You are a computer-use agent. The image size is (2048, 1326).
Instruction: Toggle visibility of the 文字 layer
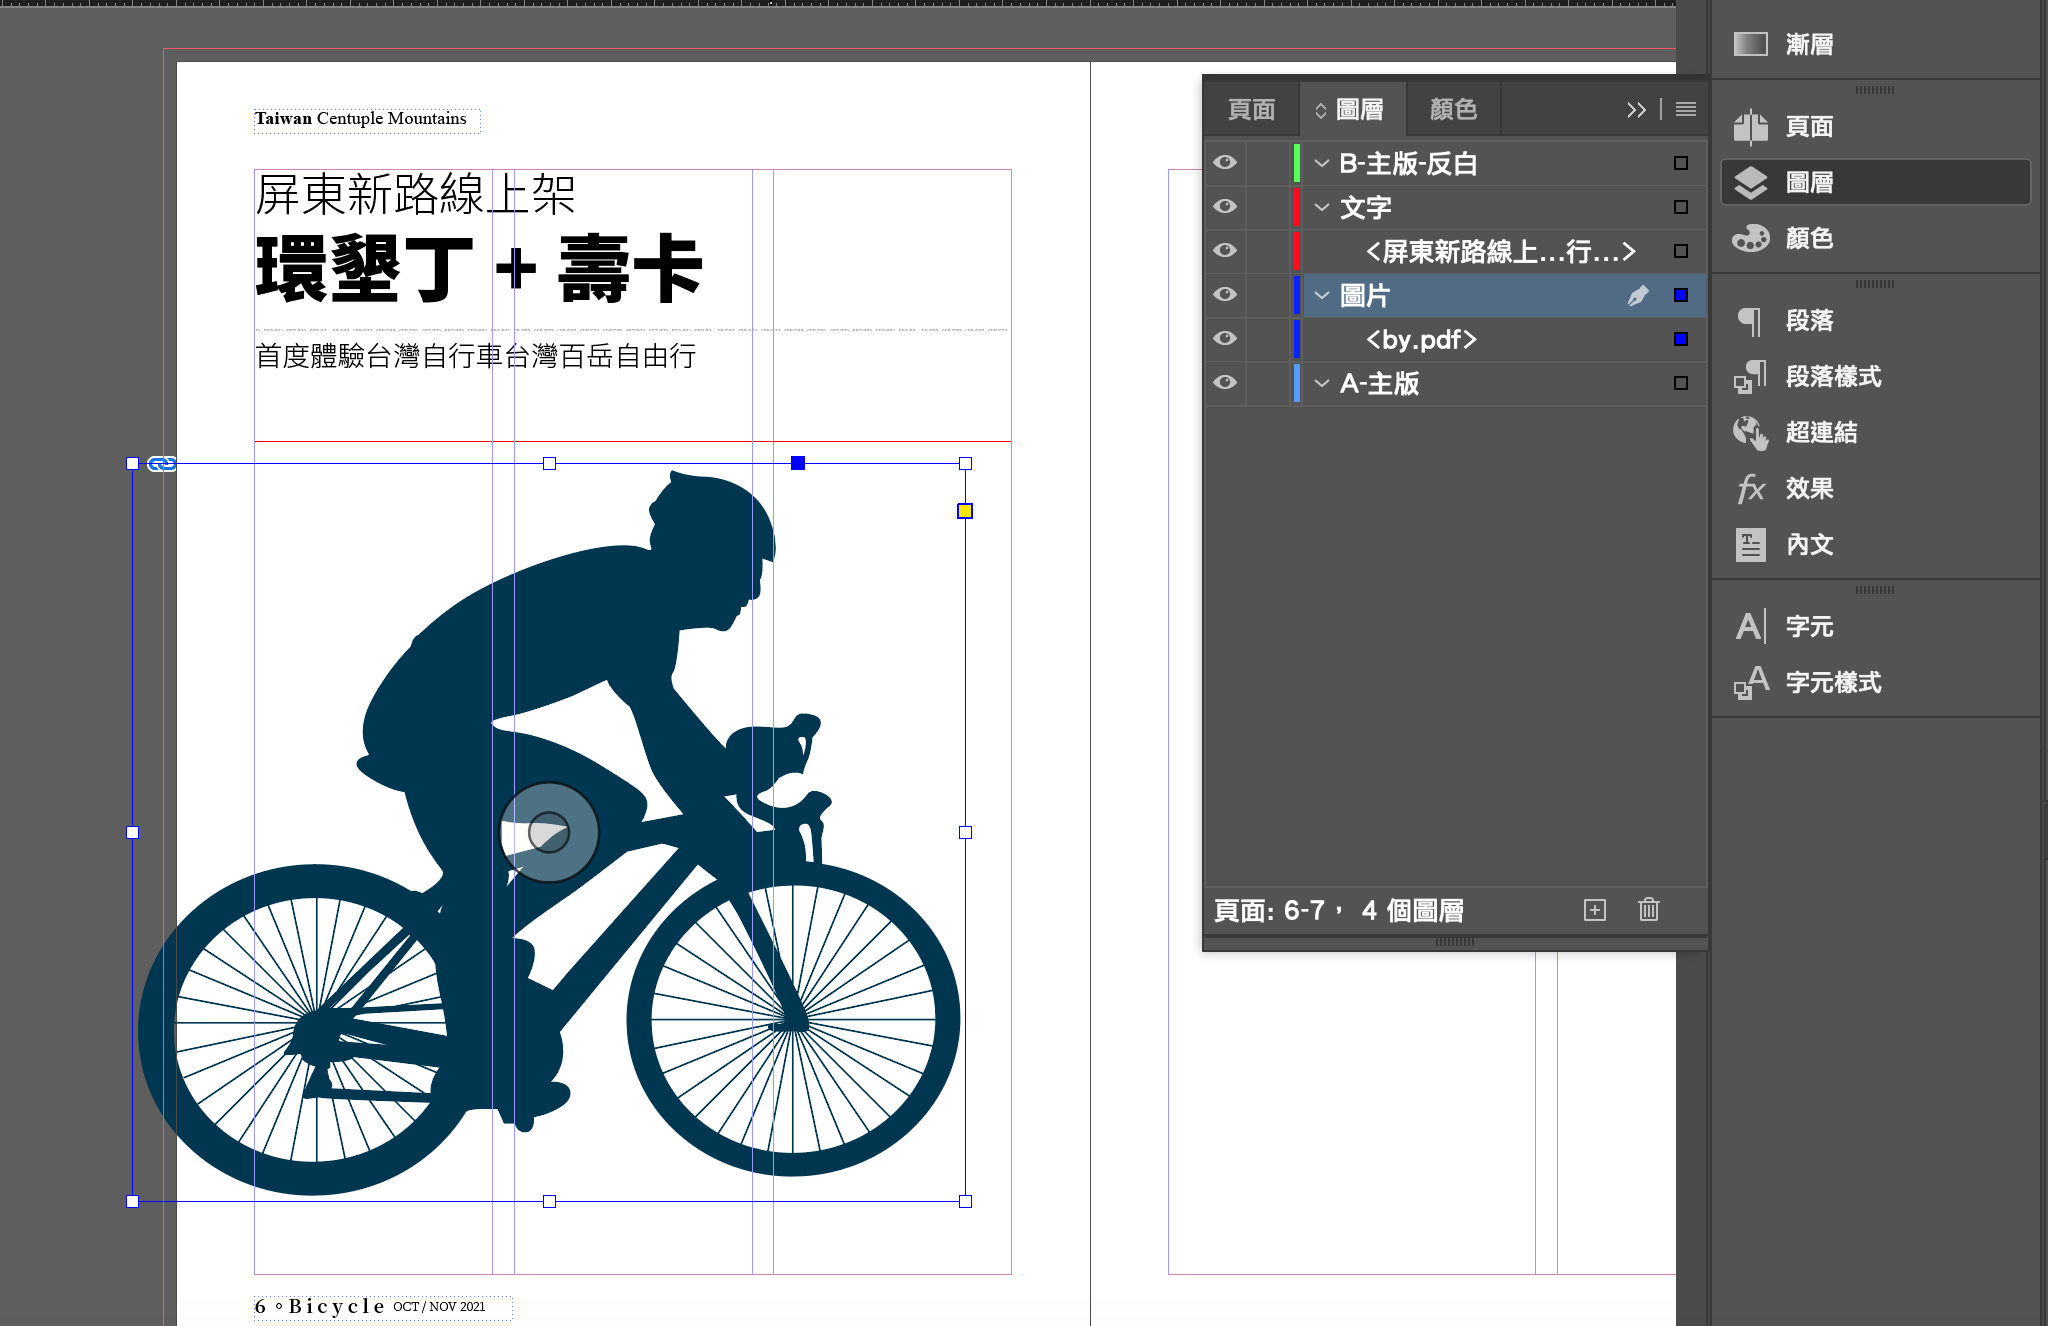point(1225,206)
